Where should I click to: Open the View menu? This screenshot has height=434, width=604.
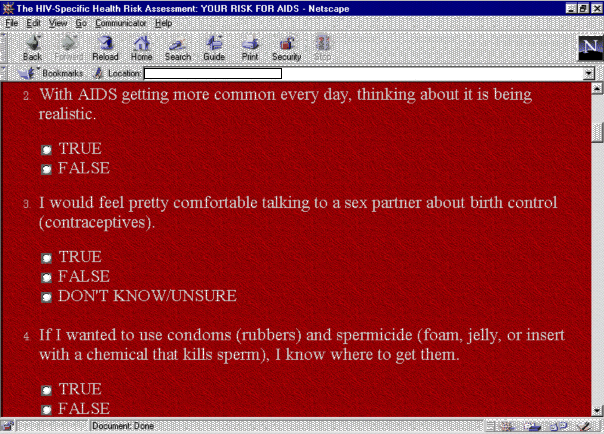coord(58,22)
